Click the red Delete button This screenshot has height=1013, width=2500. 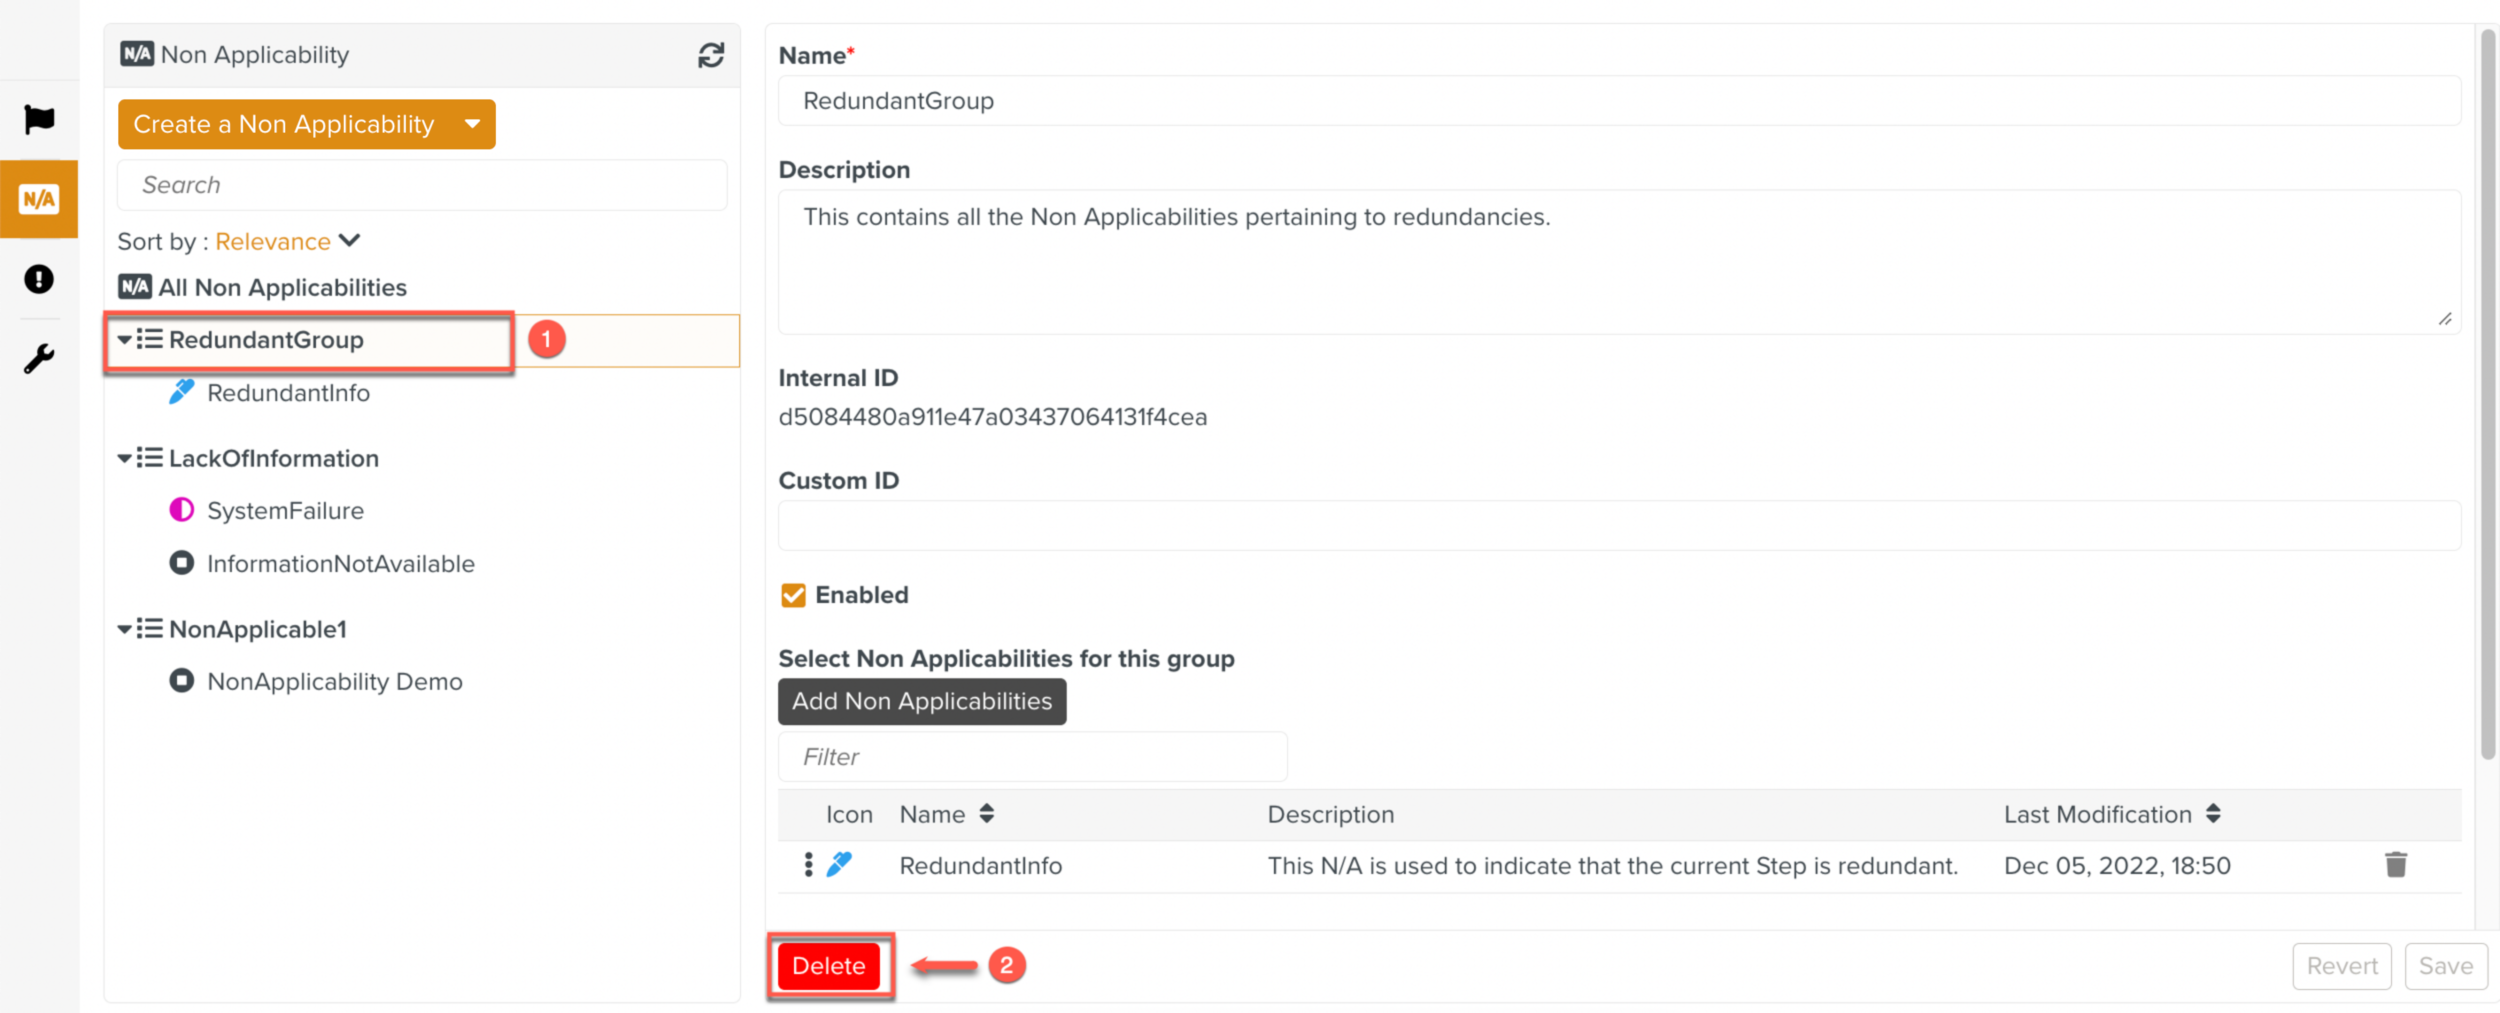828,966
